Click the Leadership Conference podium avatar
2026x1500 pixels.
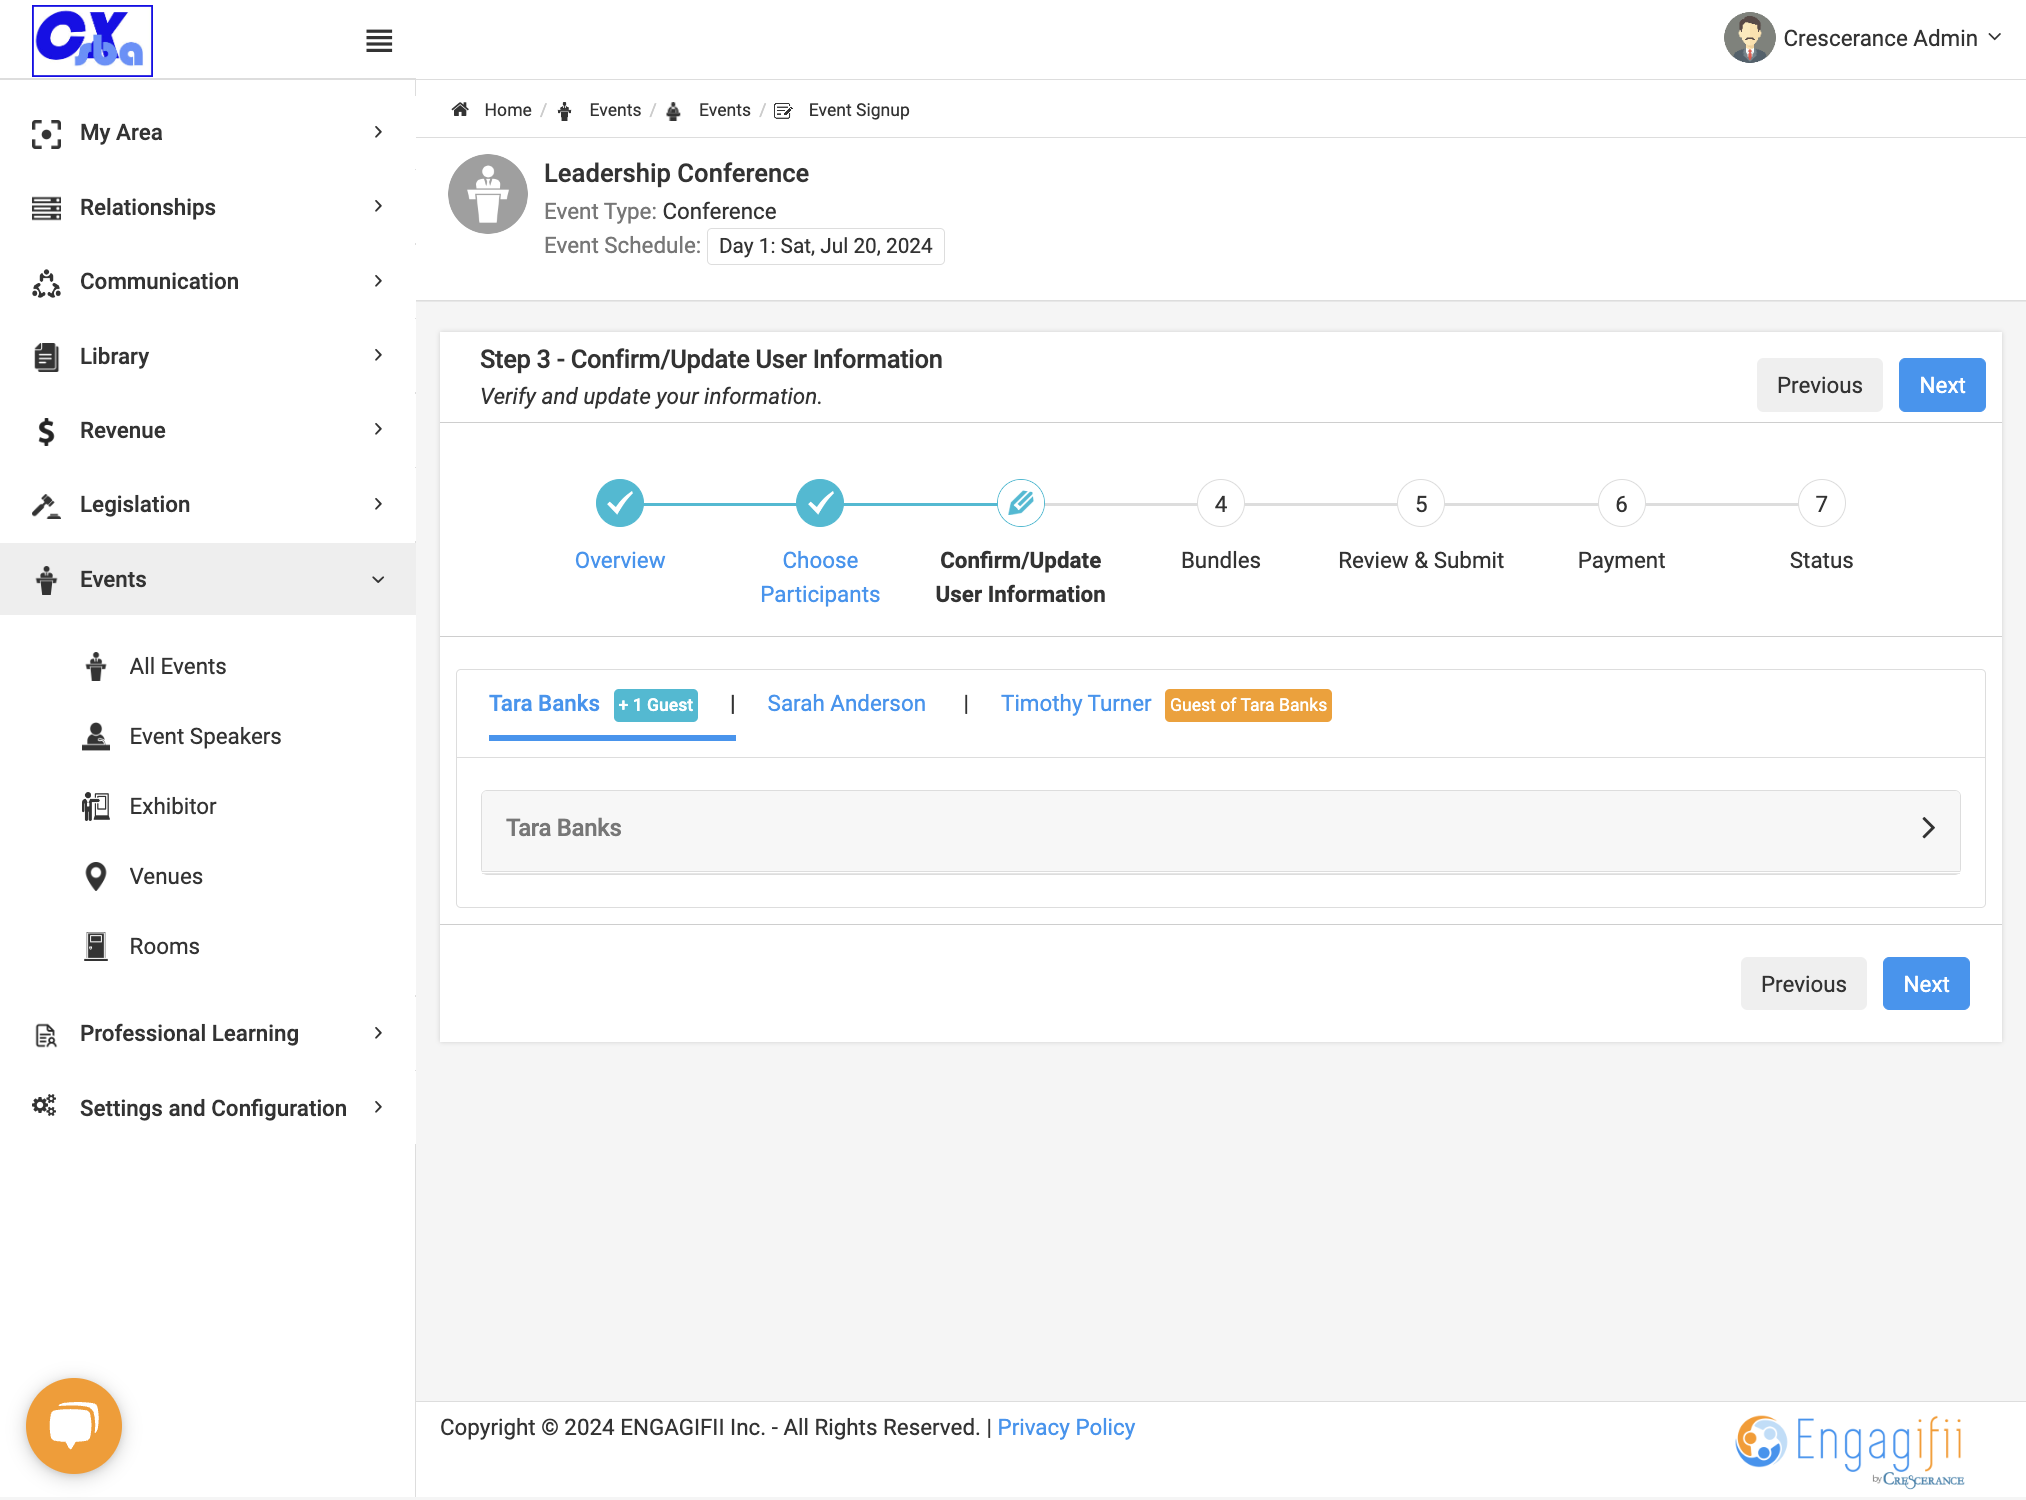click(x=488, y=194)
